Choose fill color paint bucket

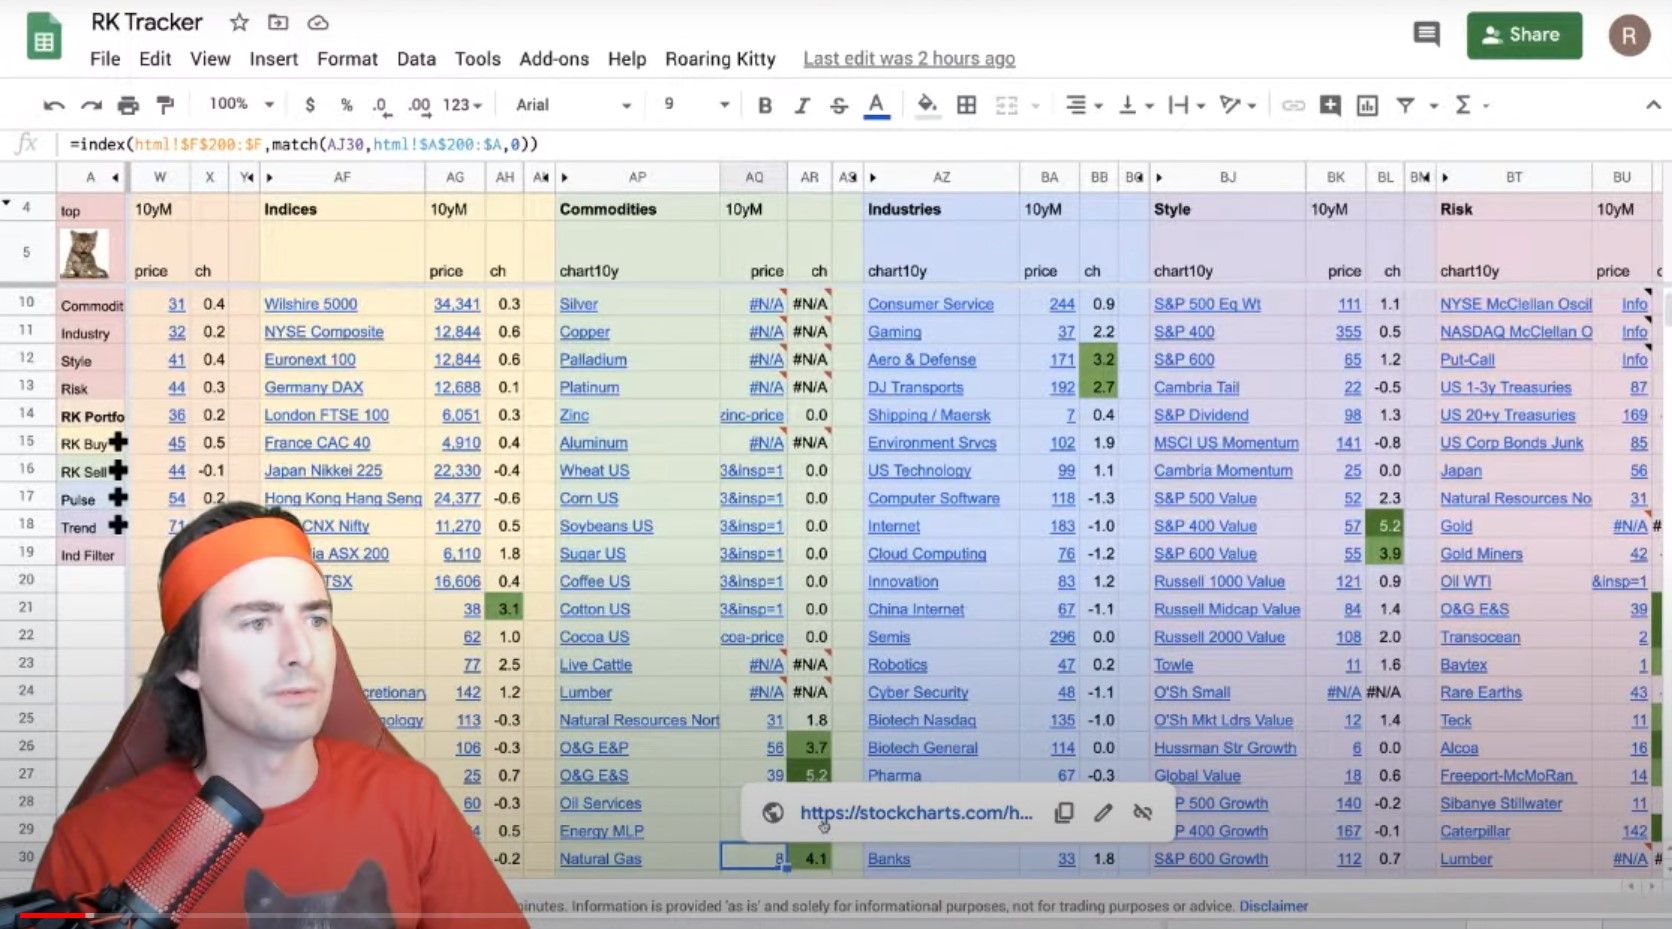pyautogui.click(x=927, y=105)
